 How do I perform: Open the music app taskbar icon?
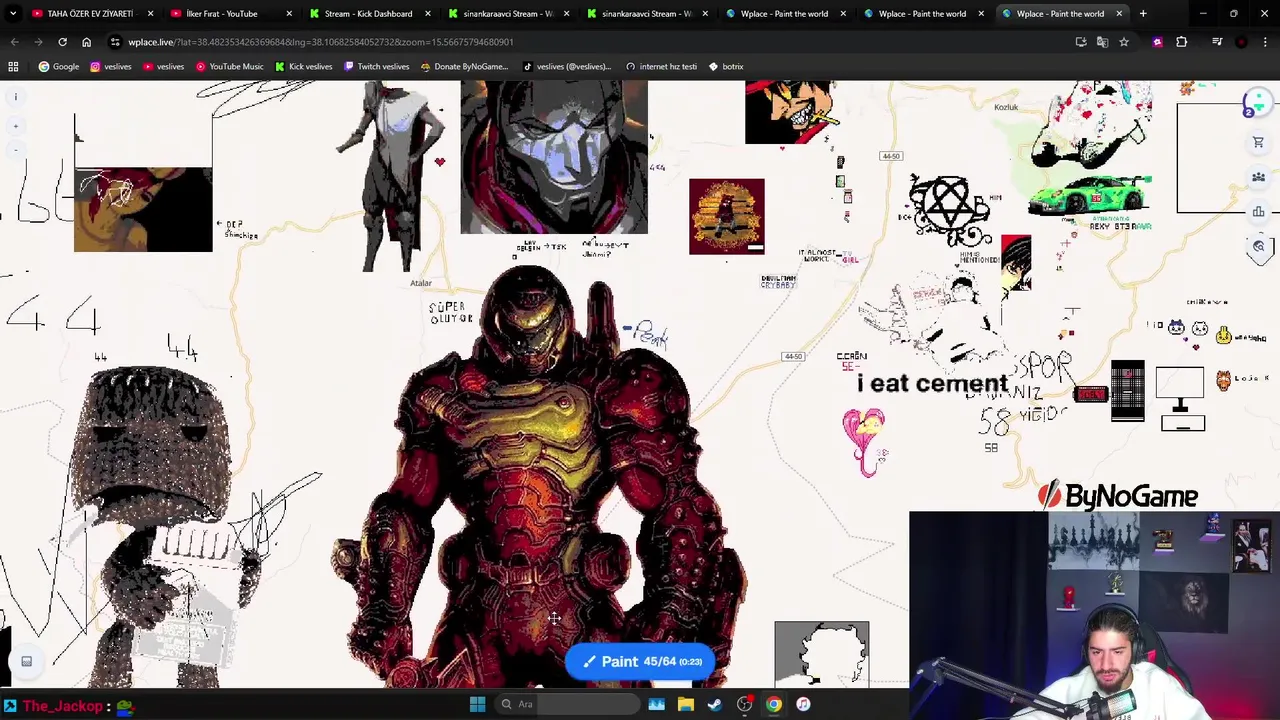[803, 704]
